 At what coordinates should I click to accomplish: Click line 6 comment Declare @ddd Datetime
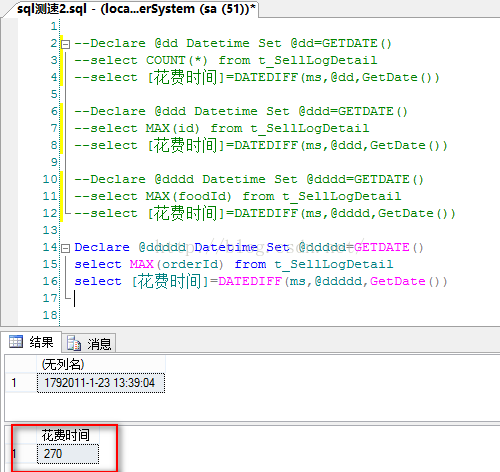coord(241,111)
